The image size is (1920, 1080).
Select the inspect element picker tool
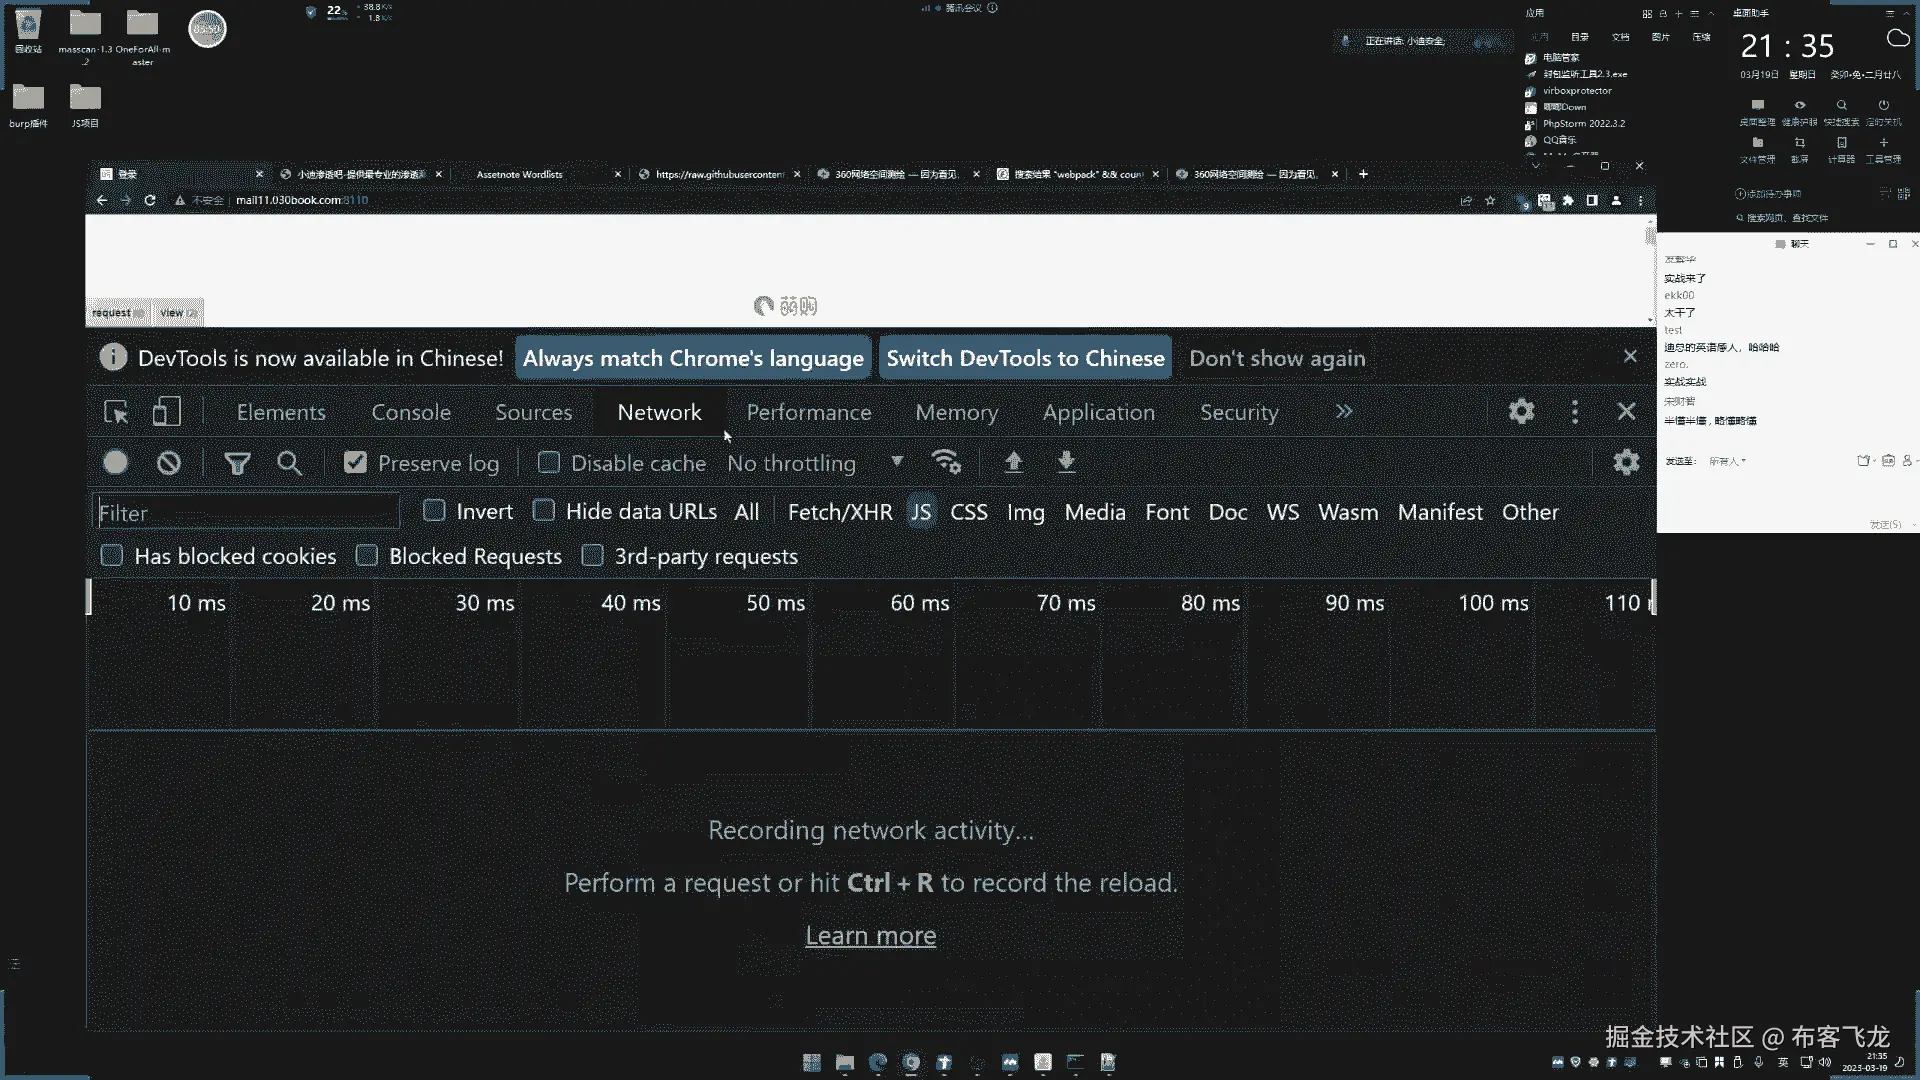(116, 412)
